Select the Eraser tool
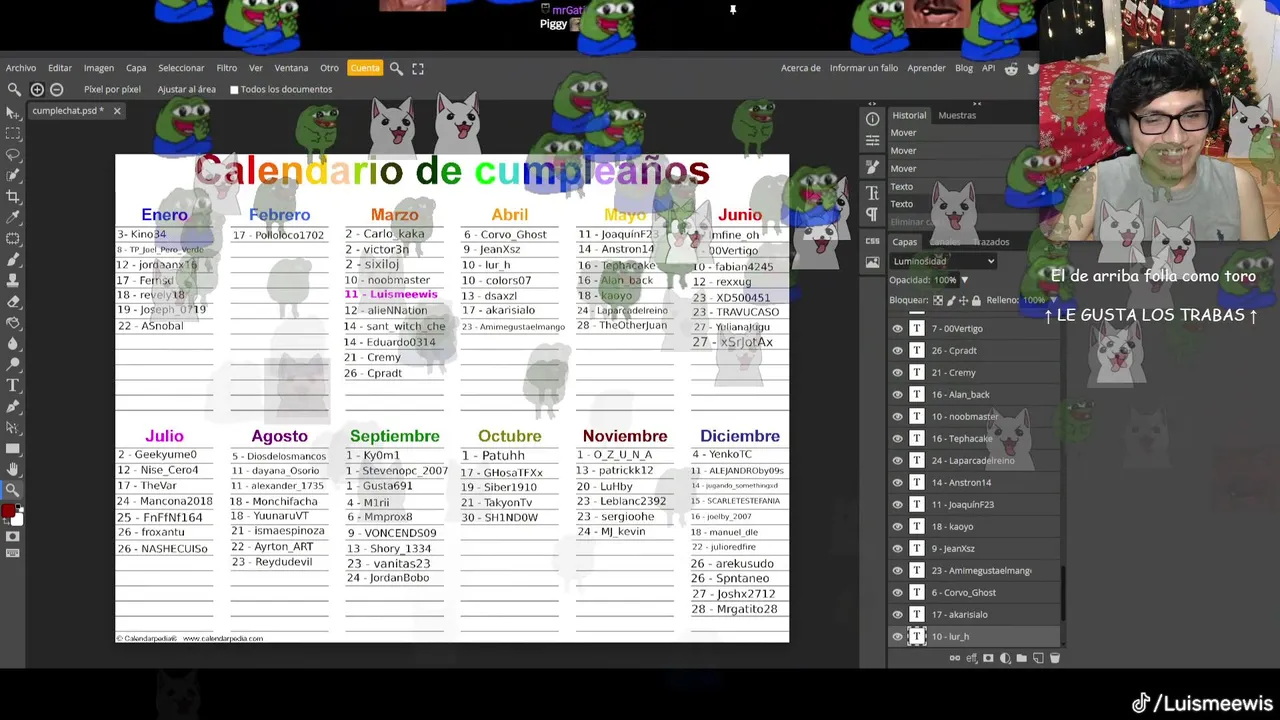1280x720 pixels. pyautogui.click(x=13, y=302)
